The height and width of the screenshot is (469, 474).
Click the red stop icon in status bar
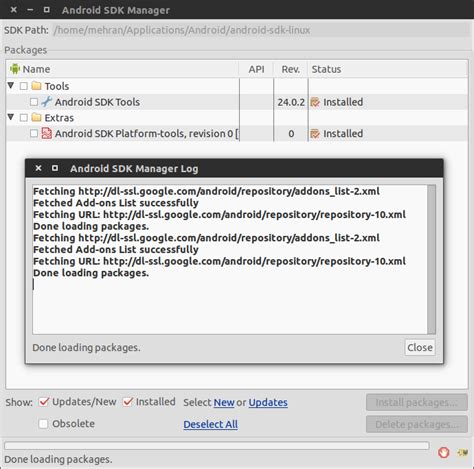(444, 453)
